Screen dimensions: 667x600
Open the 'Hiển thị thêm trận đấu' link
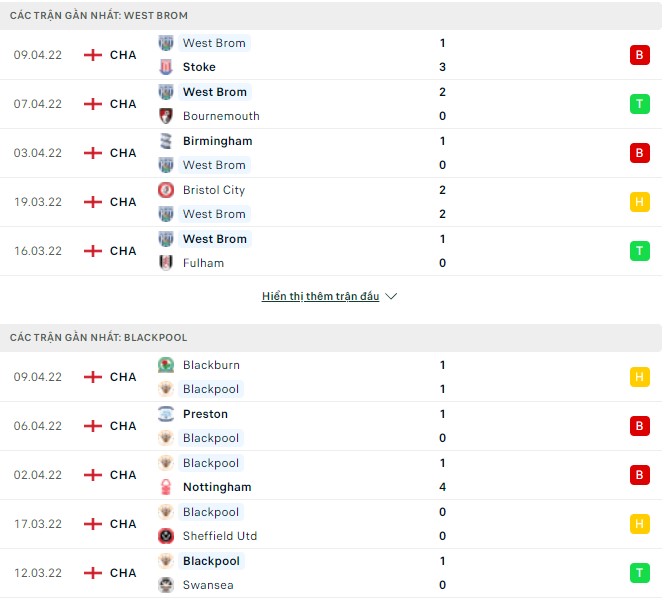(x=320, y=297)
